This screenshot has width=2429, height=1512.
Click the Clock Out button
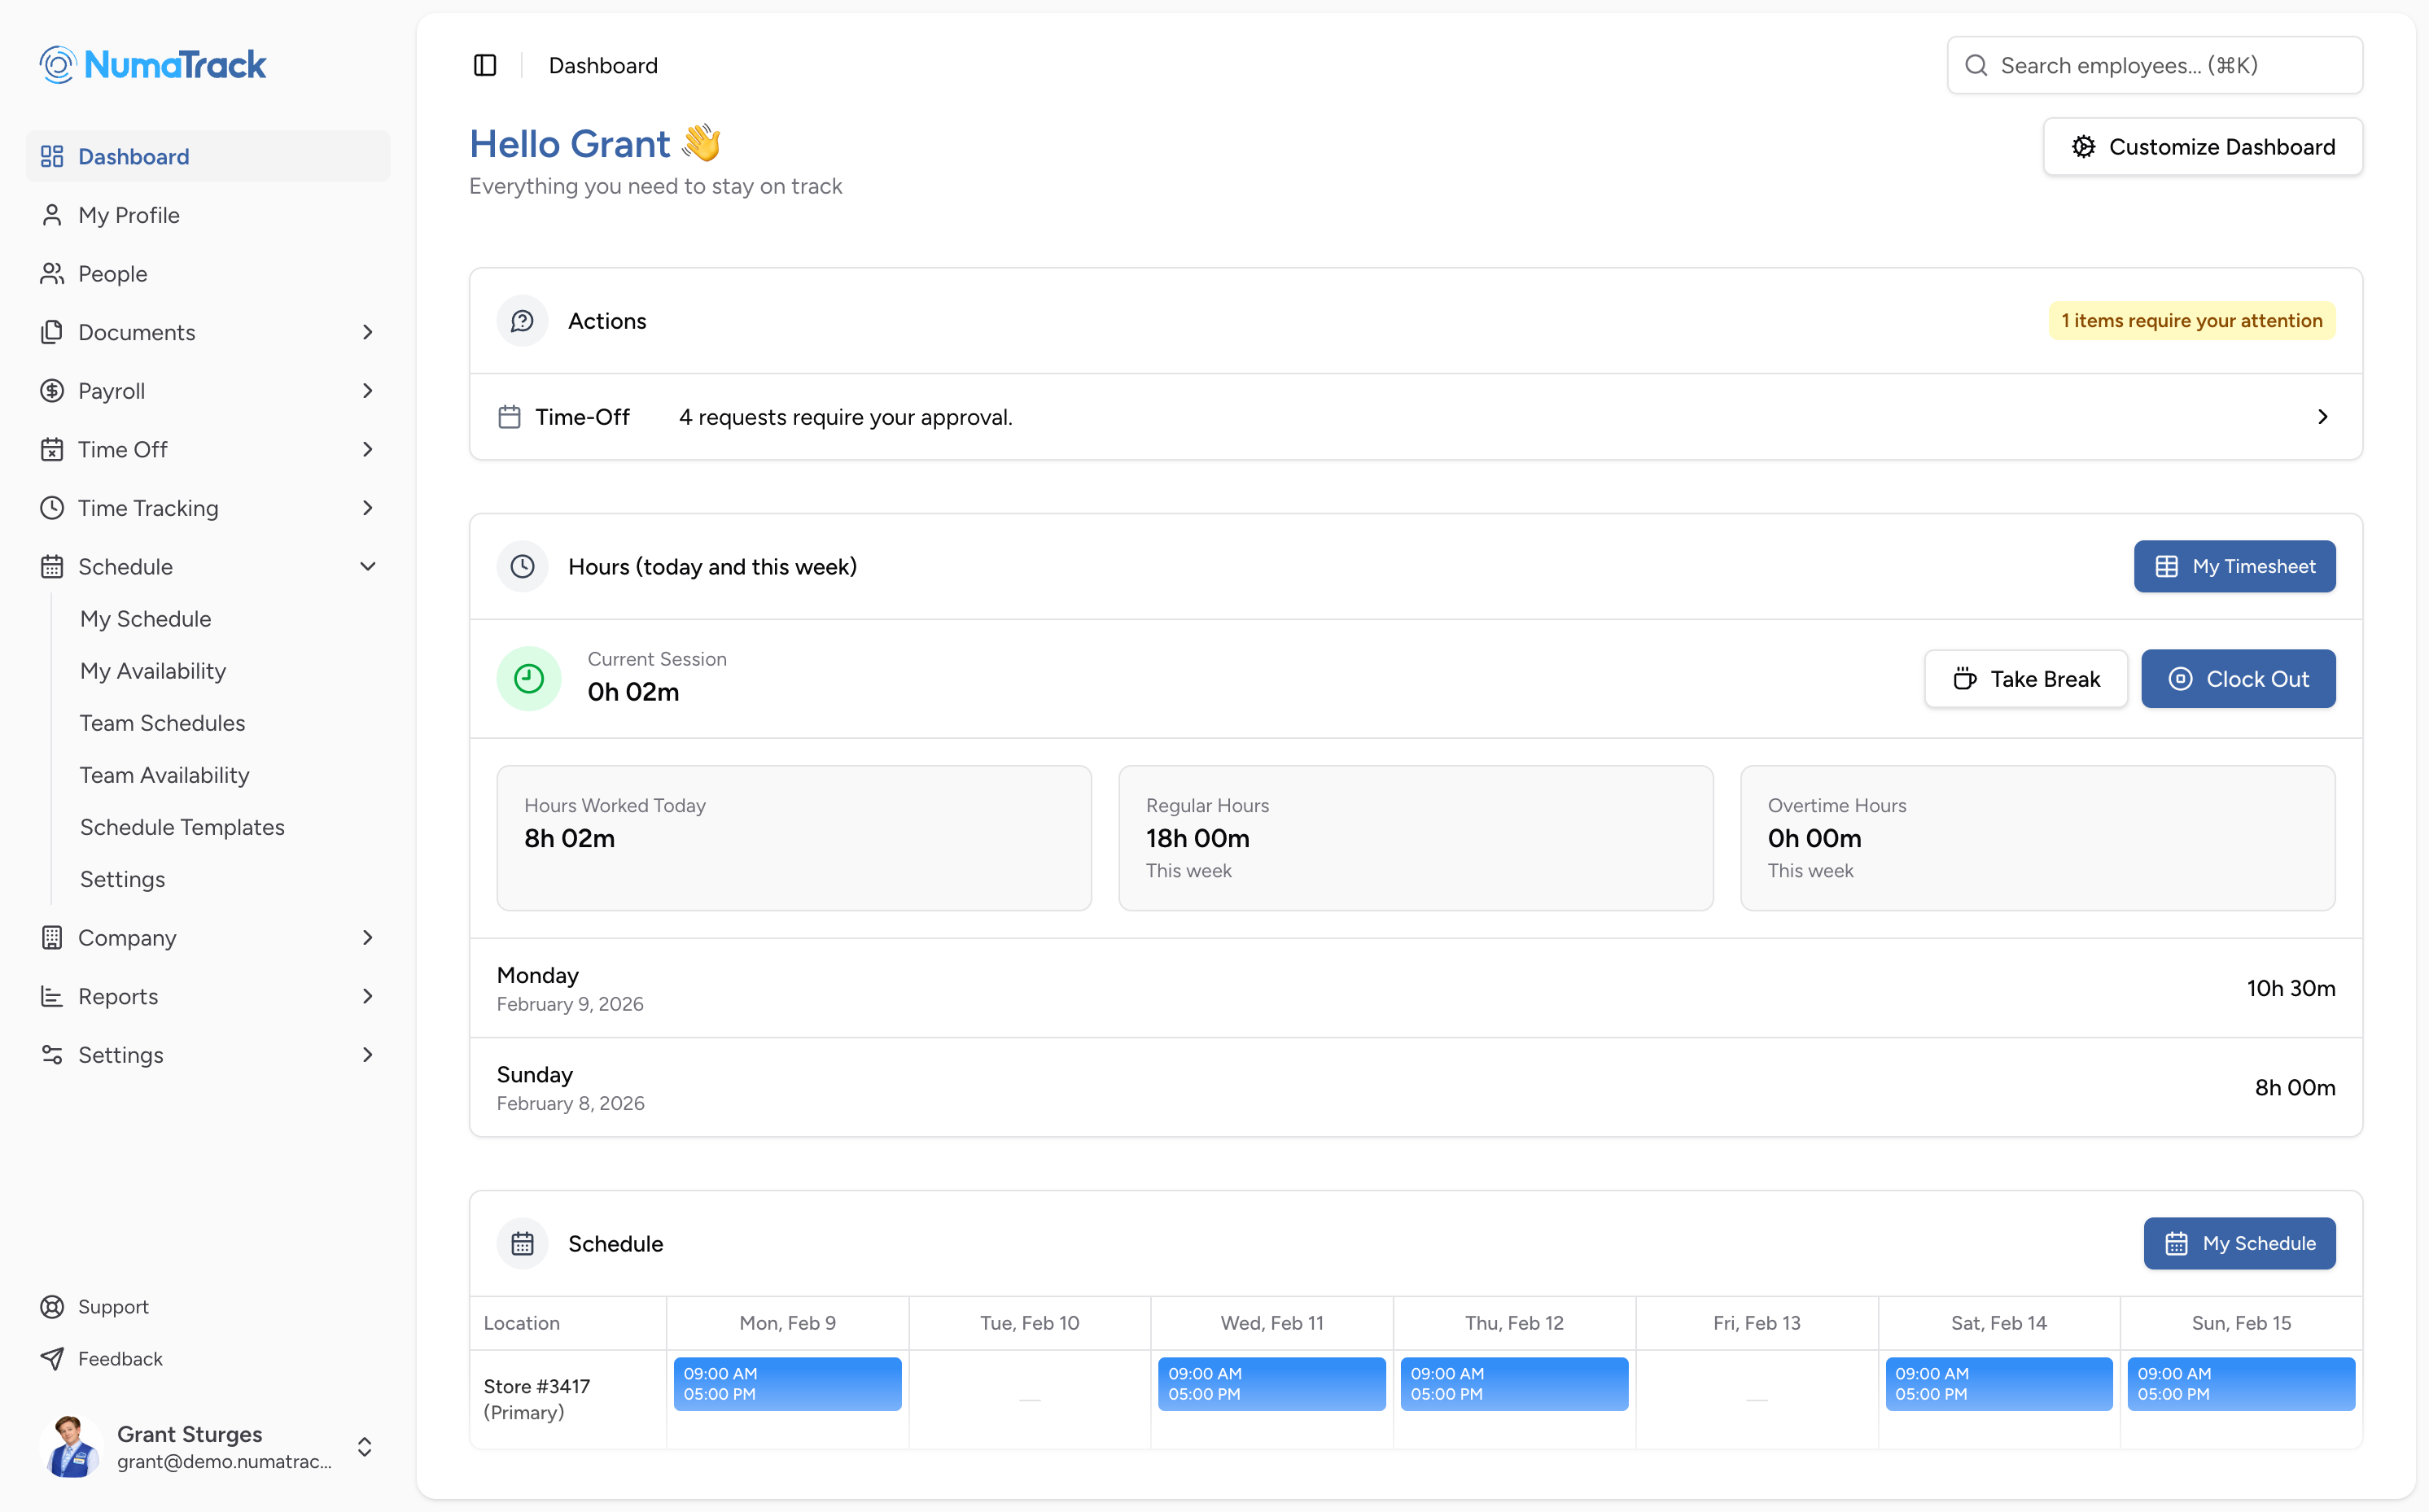[x=2239, y=678]
